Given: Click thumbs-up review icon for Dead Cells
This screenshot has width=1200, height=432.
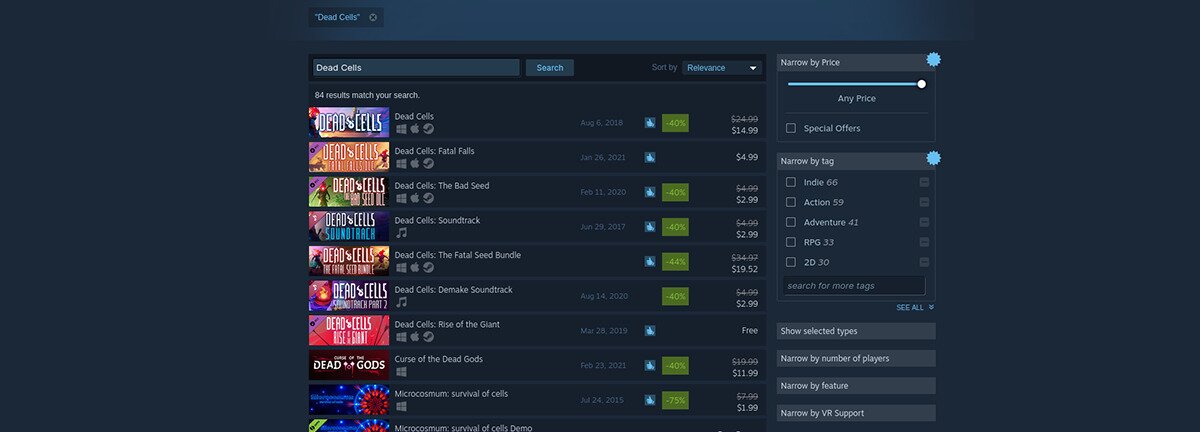Looking at the screenshot, I should point(650,123).
